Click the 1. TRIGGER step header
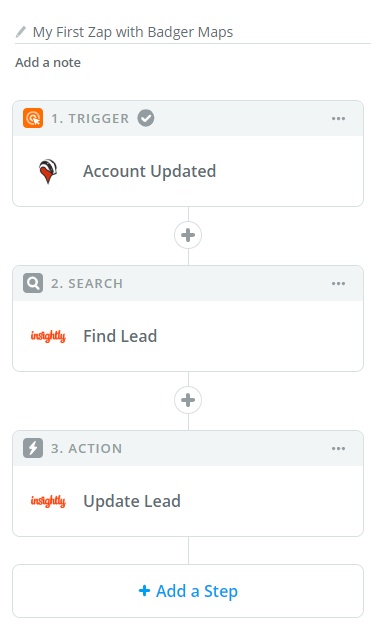388x644 pixels. 188,118
